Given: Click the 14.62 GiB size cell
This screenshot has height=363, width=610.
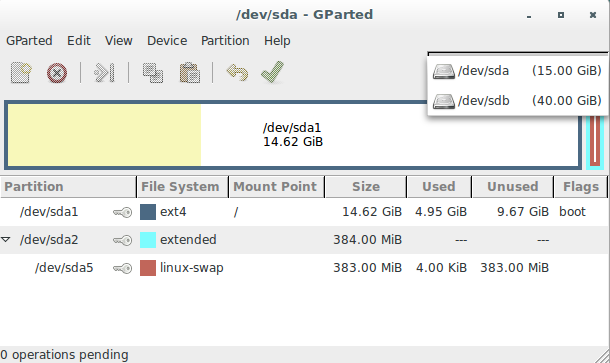Looking at the screenshot, I should [x=372, y=212].
